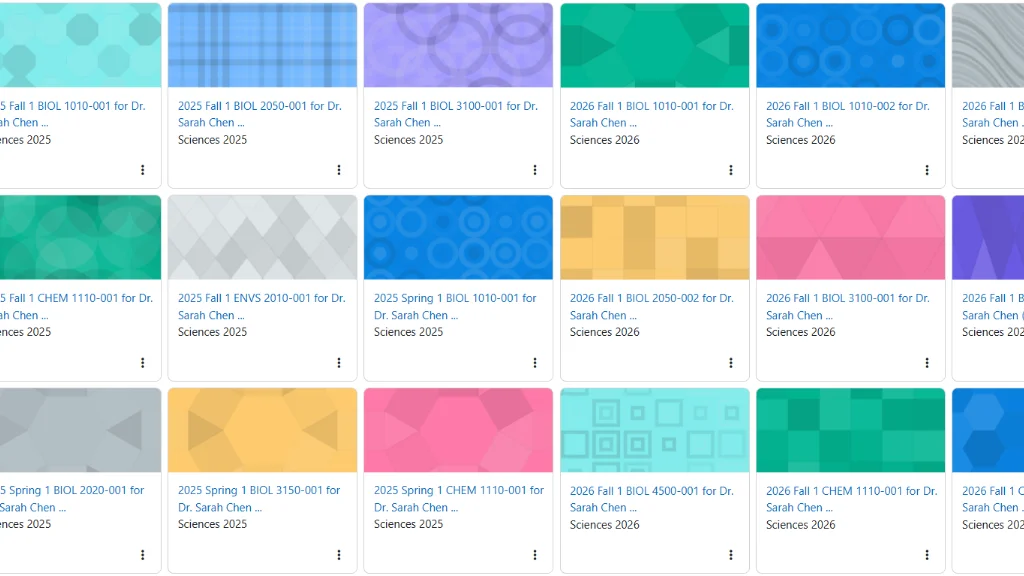
Task: Open course link 2025 Fall 1 ENVS 2010-001
Action: (261, 306)
